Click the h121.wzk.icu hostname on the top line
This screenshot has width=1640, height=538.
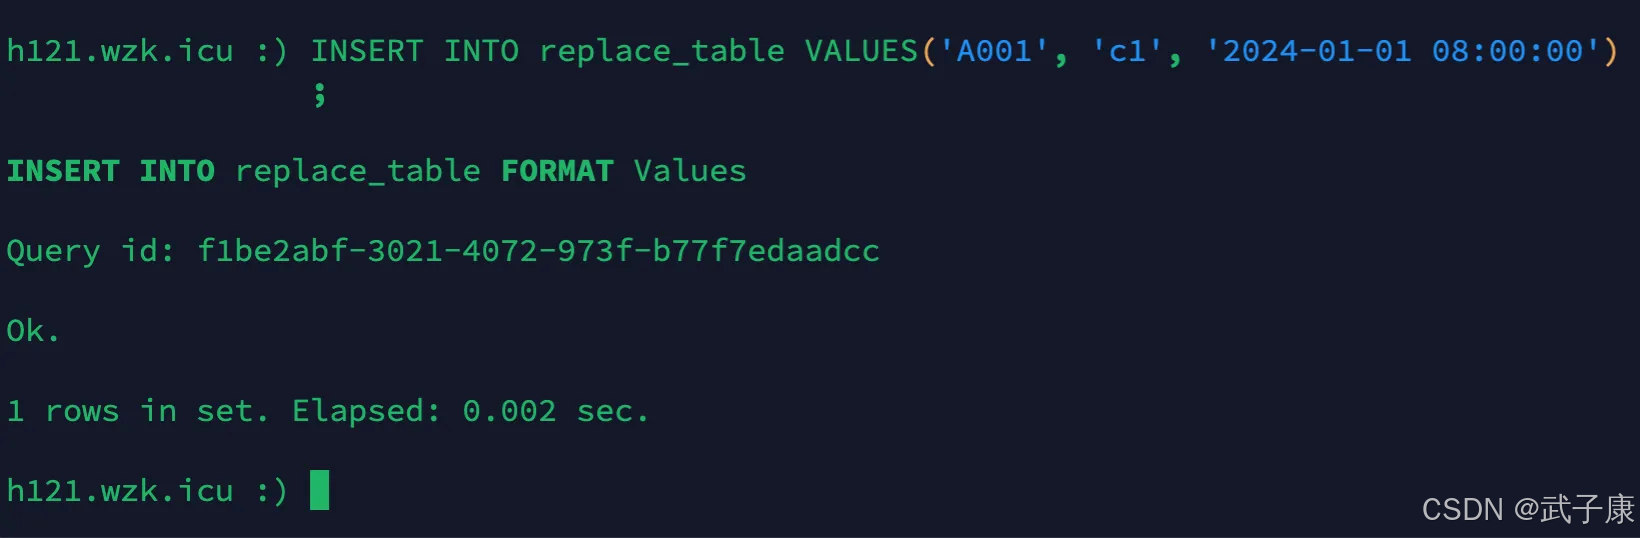(119, 51)
